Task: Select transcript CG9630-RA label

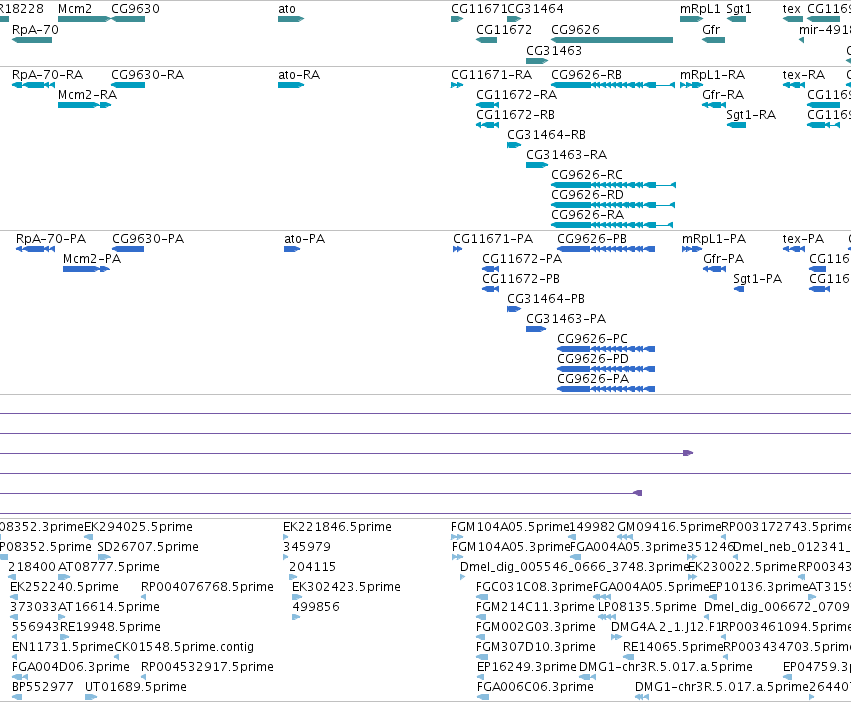Action: pos(148,74)
